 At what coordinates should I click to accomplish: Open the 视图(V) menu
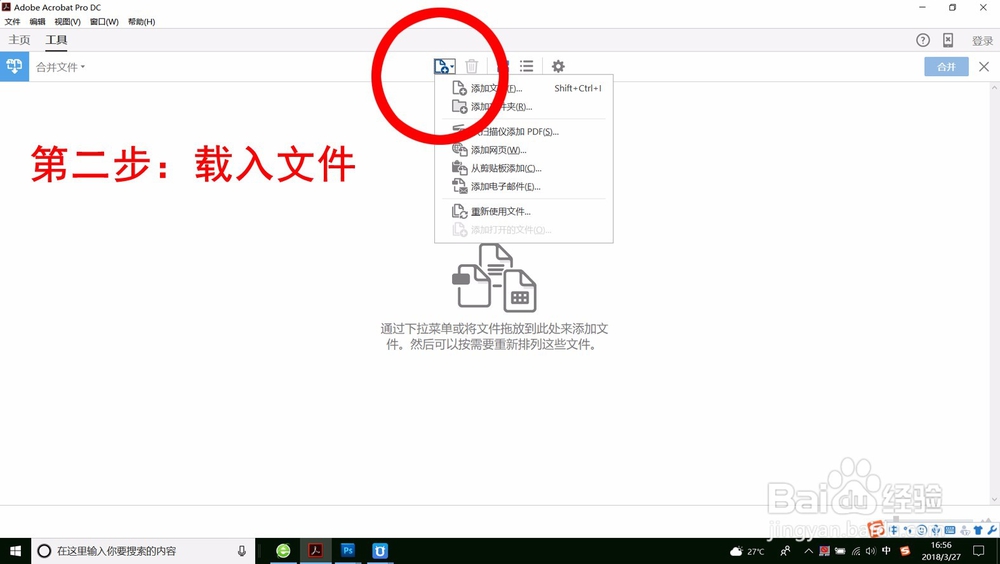pyautogui.click(x=67, y=22)
